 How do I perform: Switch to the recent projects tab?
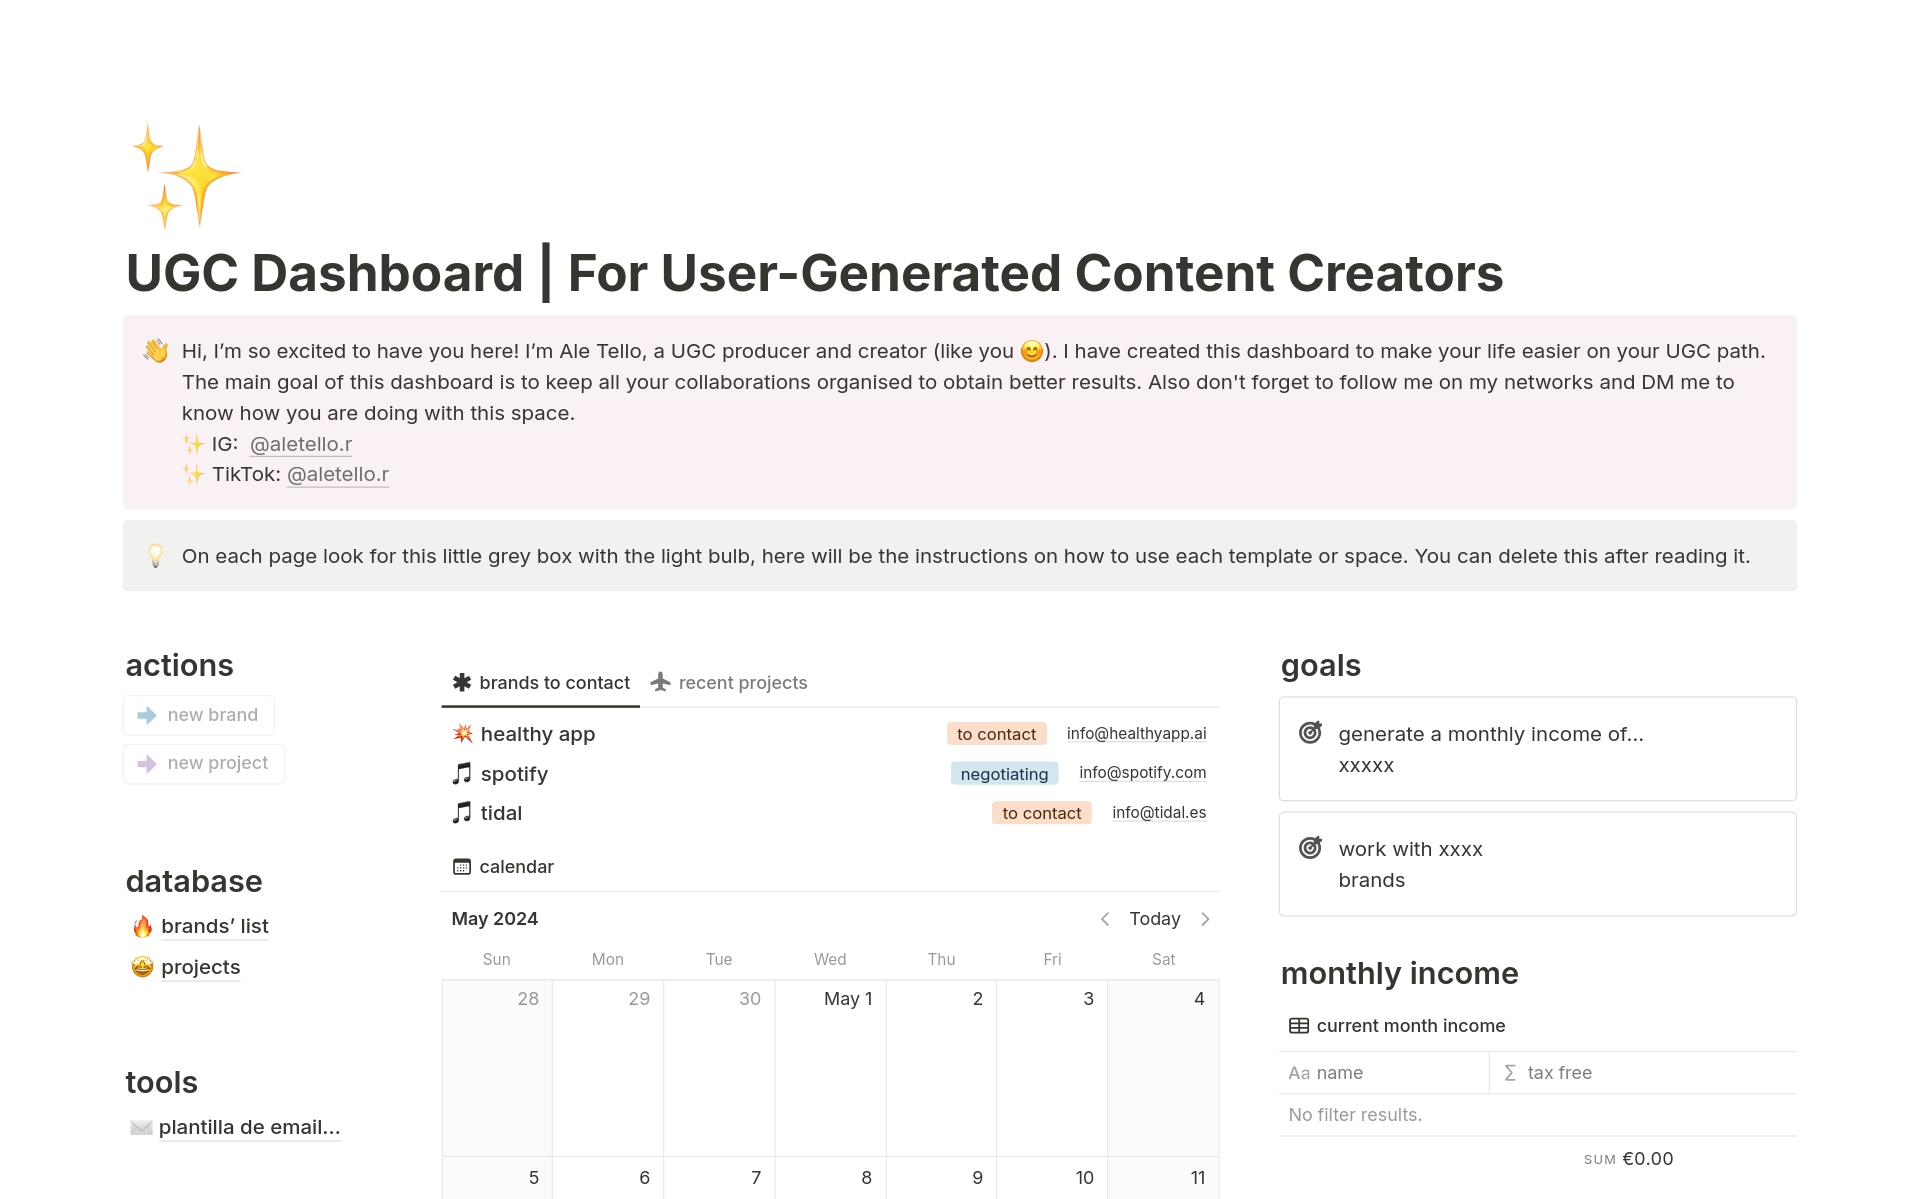[729, 683]
